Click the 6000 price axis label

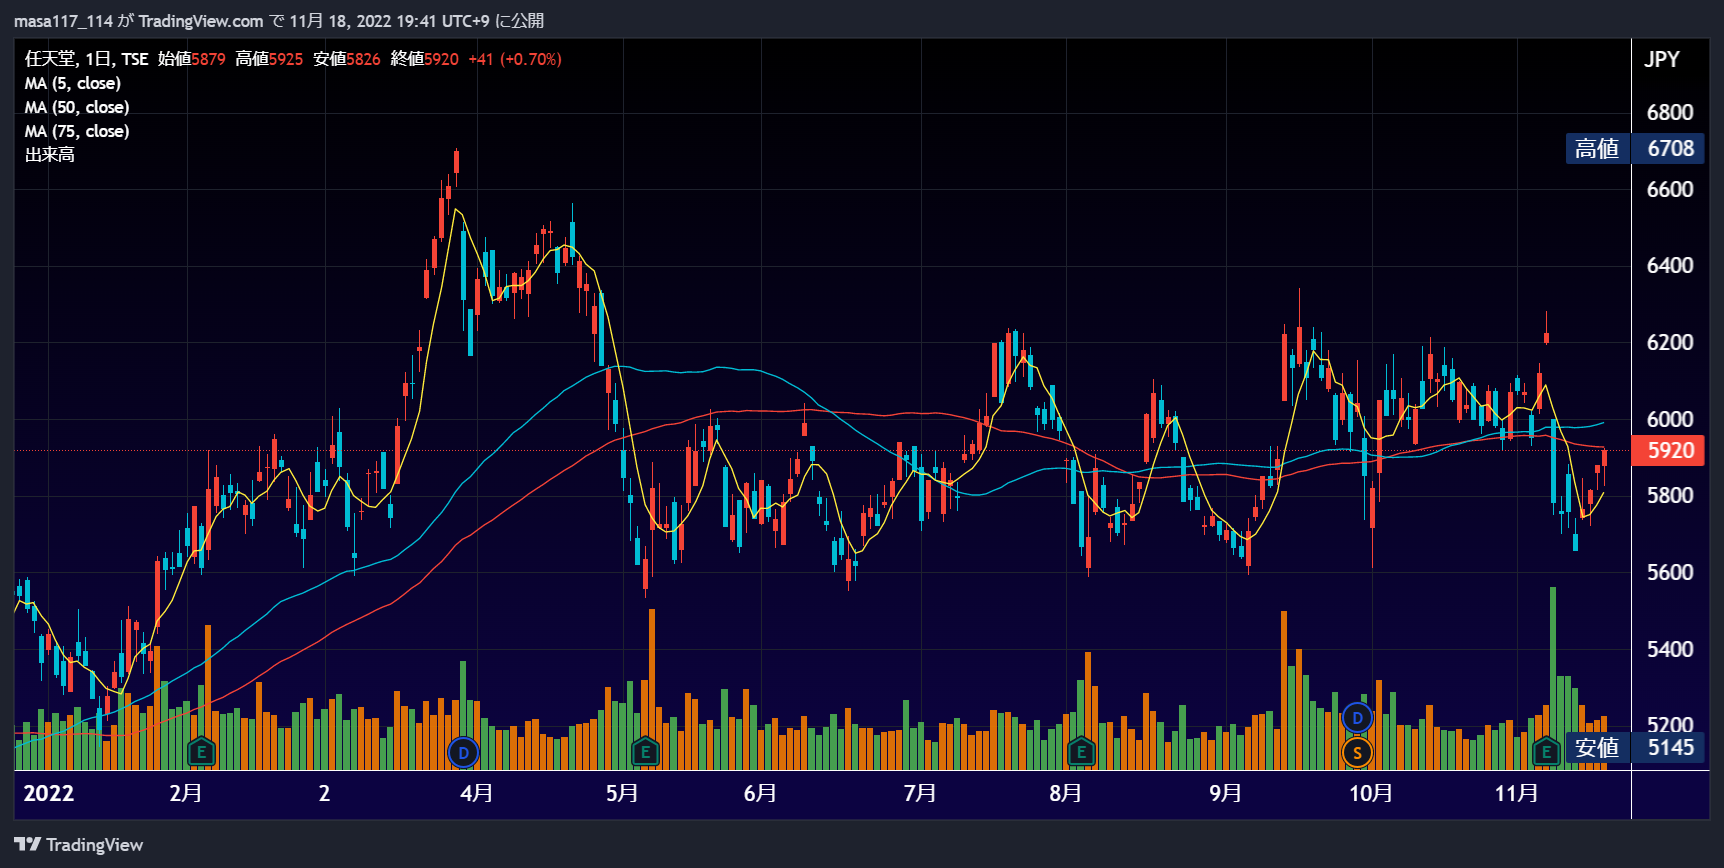tap(1670, 419)
